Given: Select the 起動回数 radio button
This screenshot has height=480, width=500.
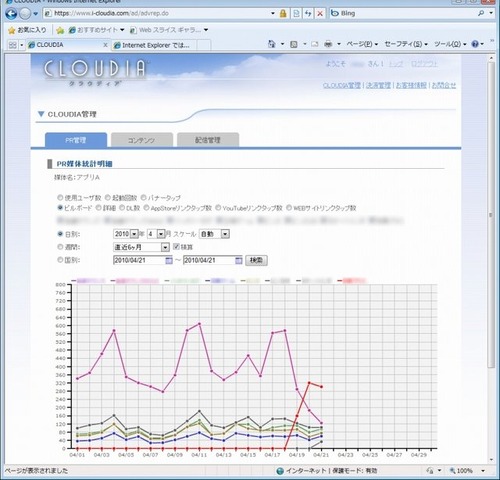Looking at the screenshot, I should (x=108, y=197).
